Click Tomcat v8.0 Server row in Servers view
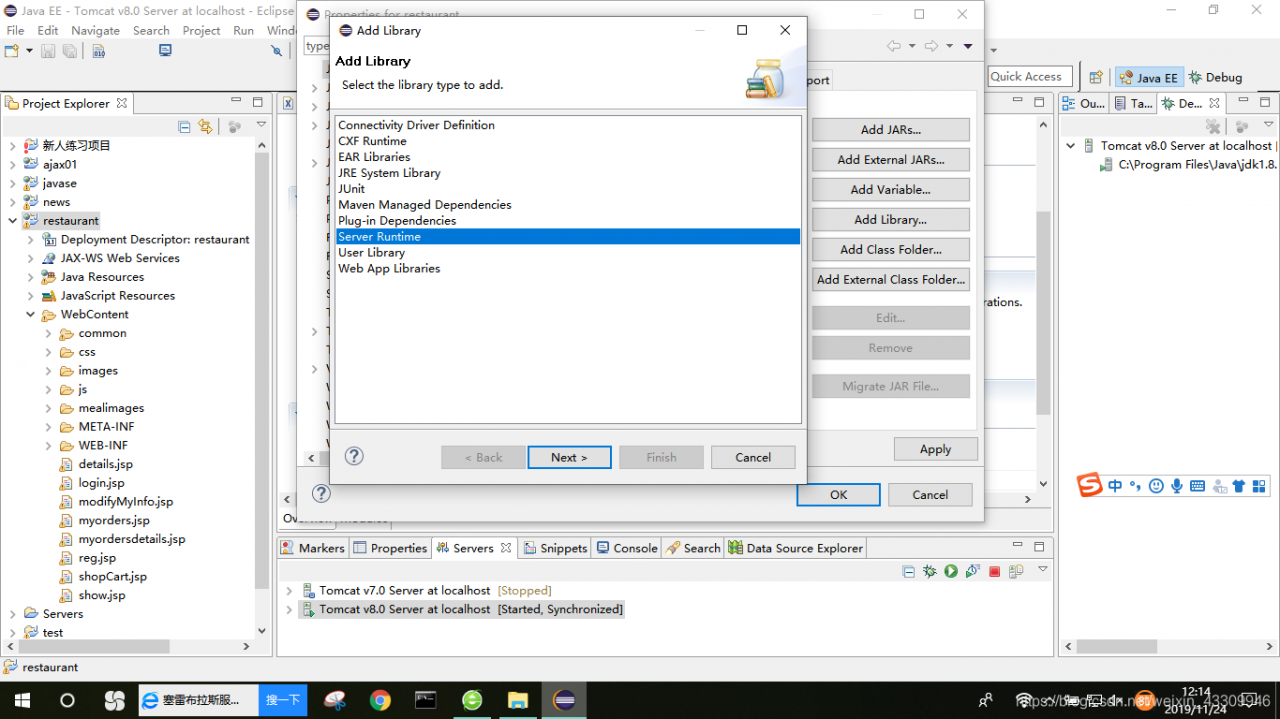This screenshot has height=719, width=1280. click(462, 609)
